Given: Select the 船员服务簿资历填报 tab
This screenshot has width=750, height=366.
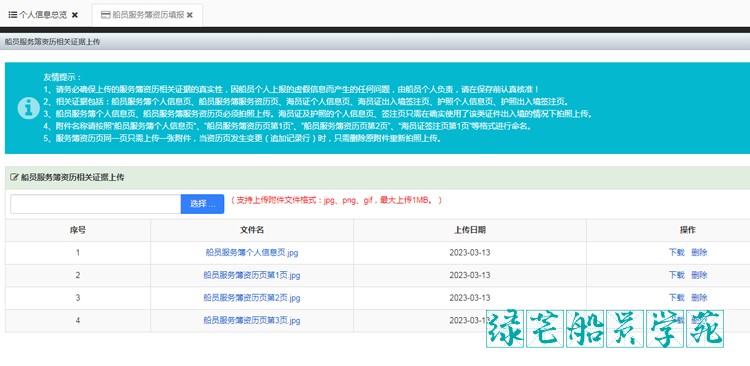Looking at the screenshot, I should 147,15.
